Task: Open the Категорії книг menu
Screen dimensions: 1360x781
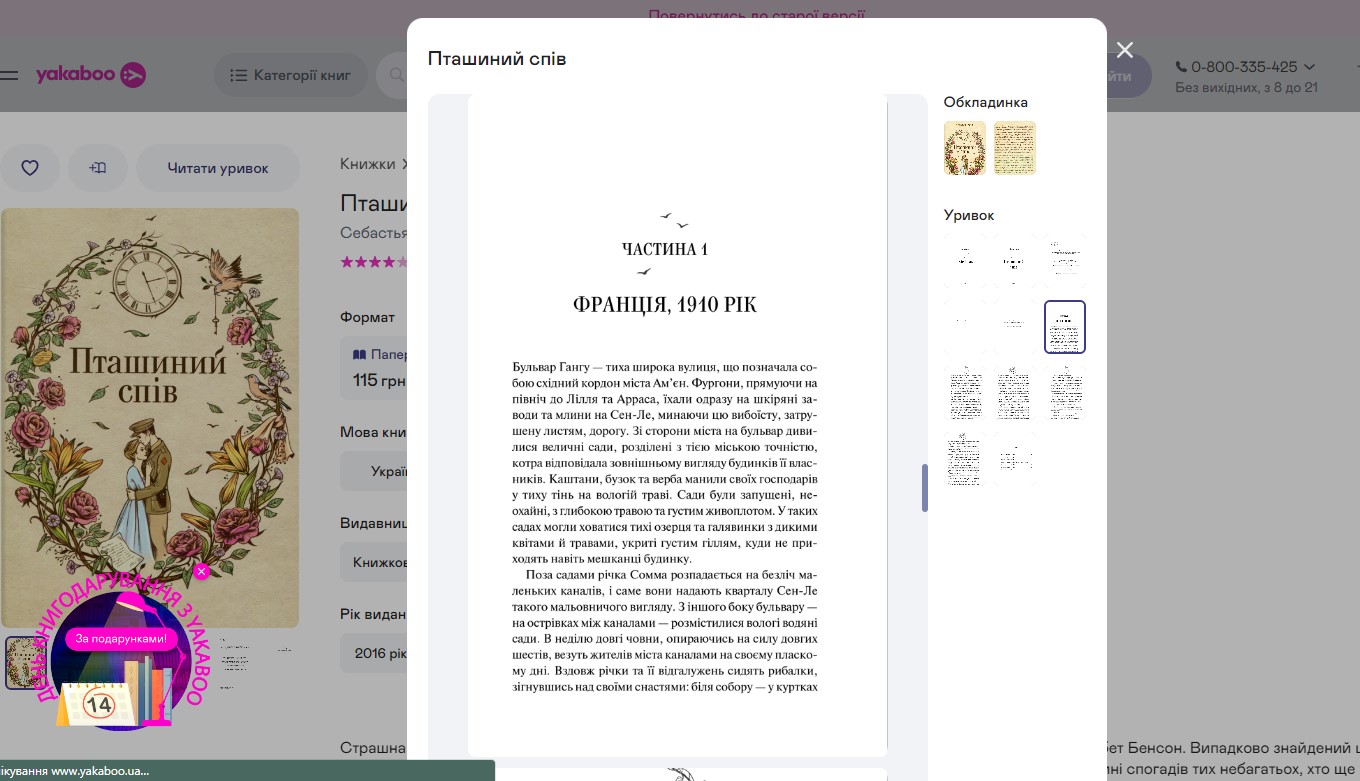Action: click(x=291, y=75)
